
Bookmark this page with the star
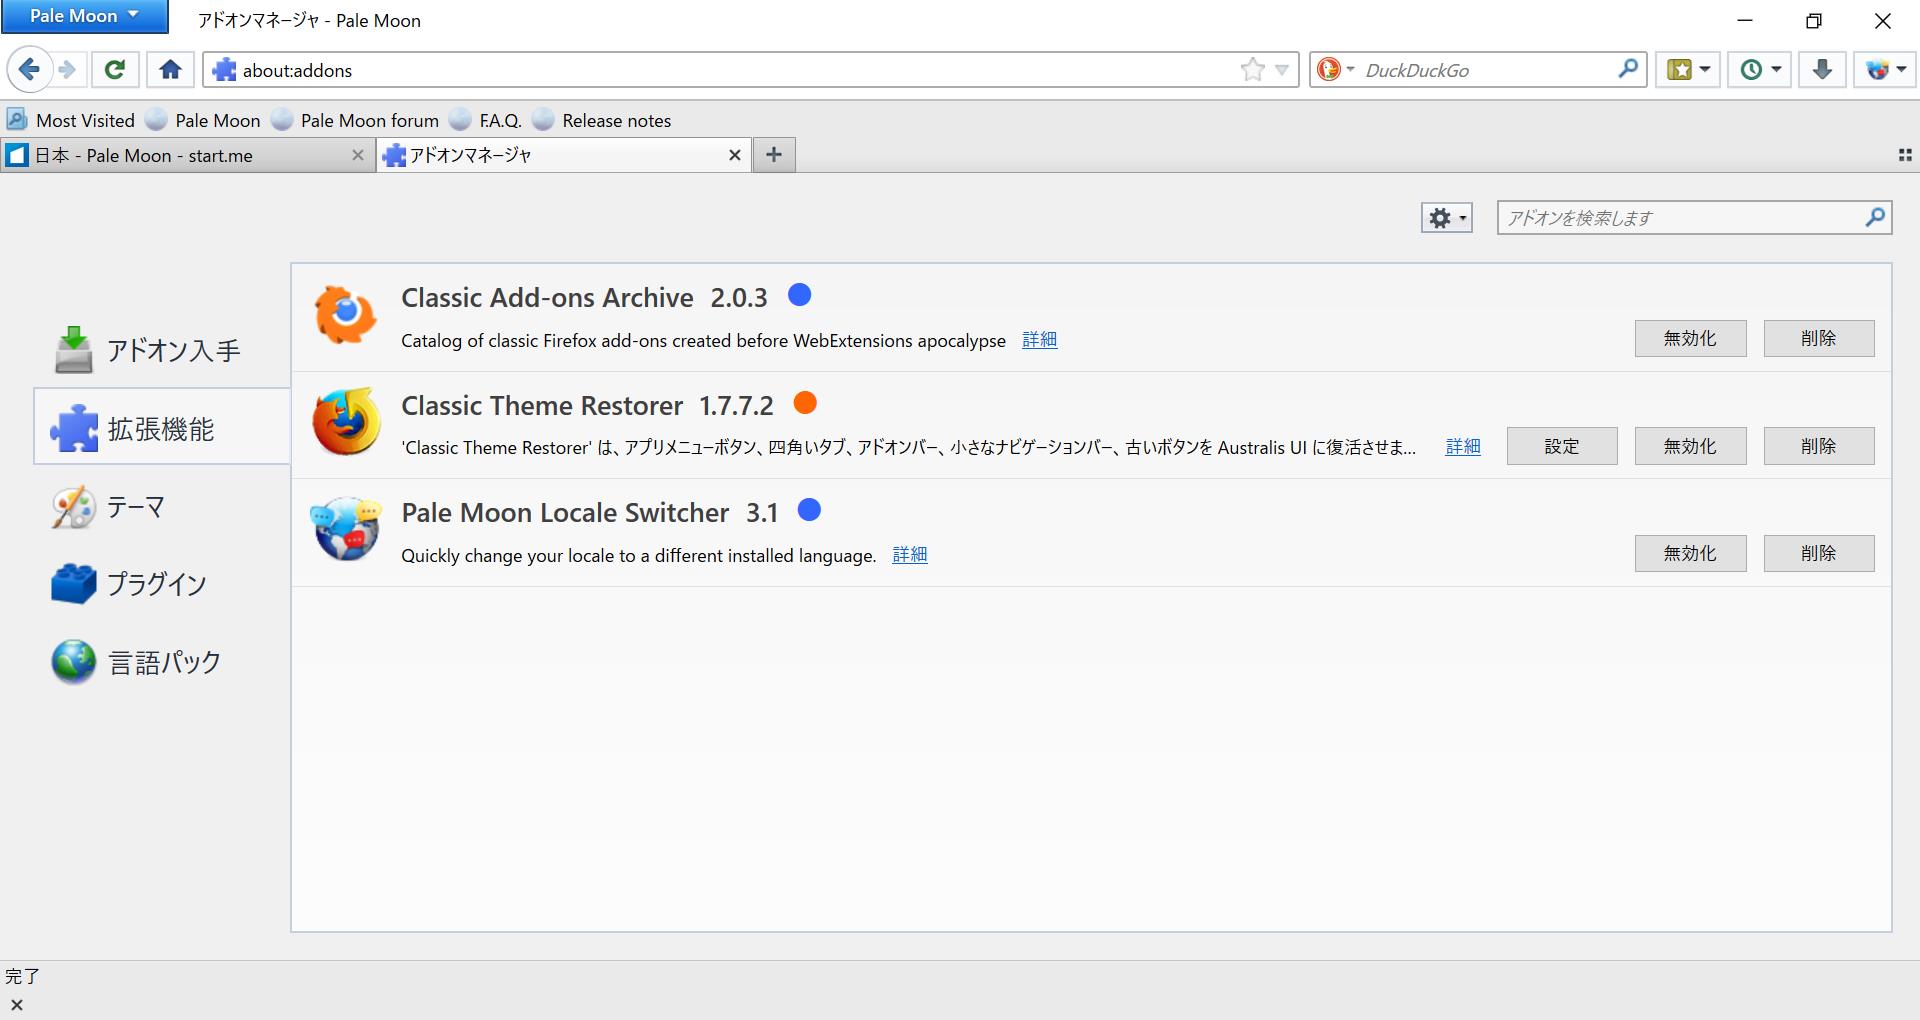pos(1252,70)
